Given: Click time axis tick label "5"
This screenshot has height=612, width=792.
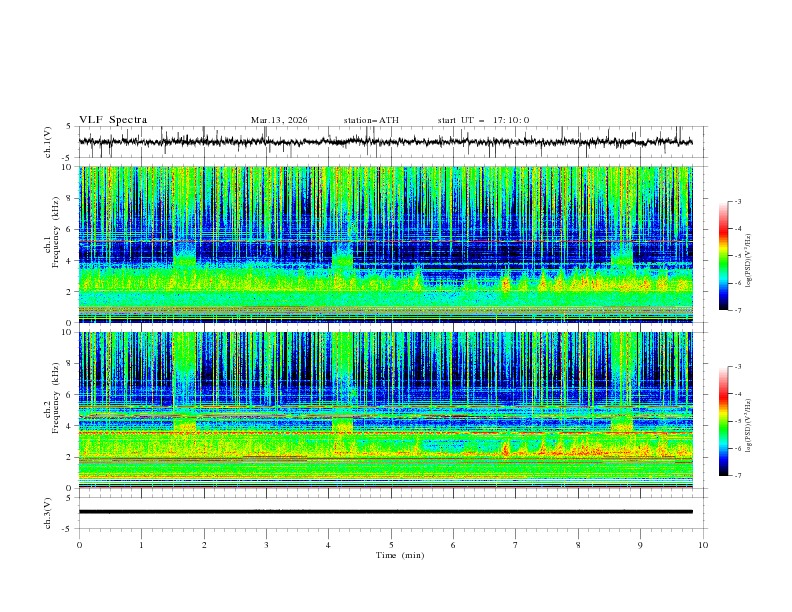Looking at the screenshot, I should pos(391,545).
